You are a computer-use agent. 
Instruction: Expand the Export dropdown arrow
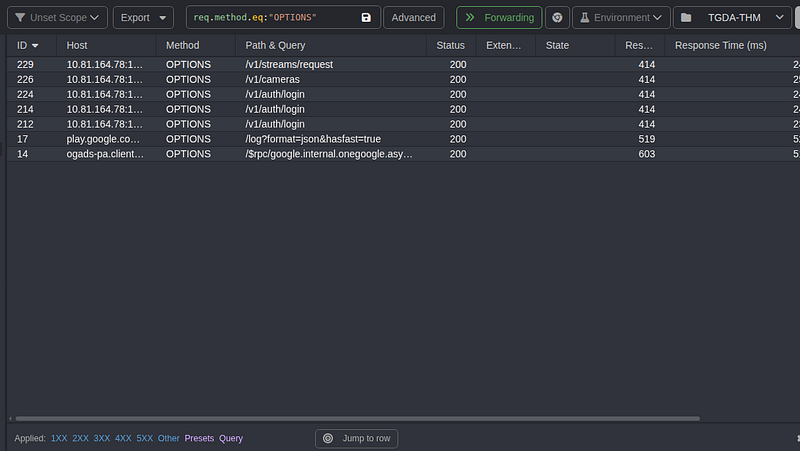(163, 18)
